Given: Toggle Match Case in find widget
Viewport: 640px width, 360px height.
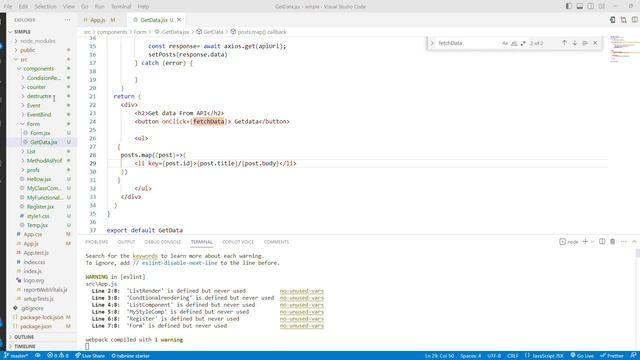Looking at the screenshot, I should pyautogui.click(x=505, y=43).
